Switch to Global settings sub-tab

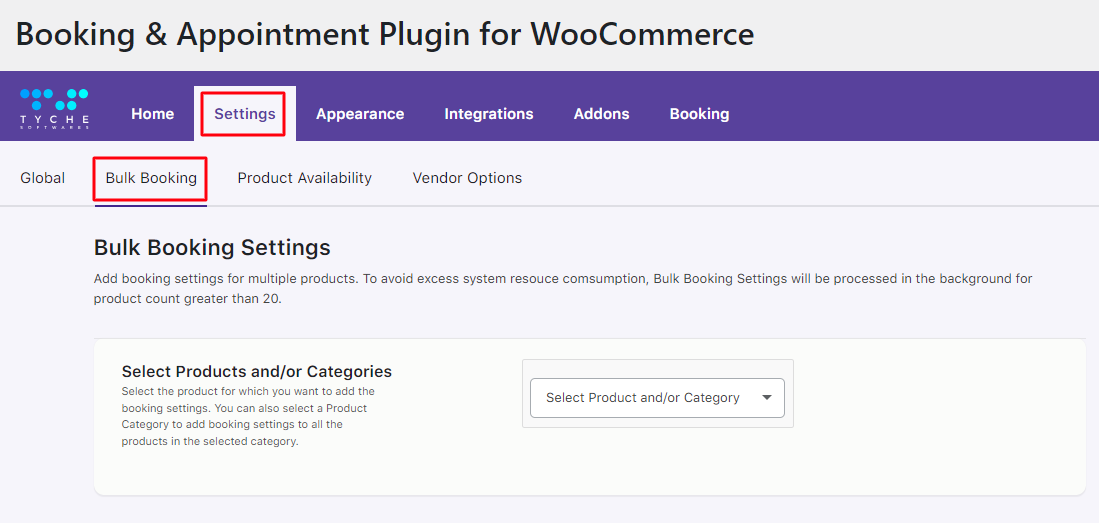click(43, 178)
